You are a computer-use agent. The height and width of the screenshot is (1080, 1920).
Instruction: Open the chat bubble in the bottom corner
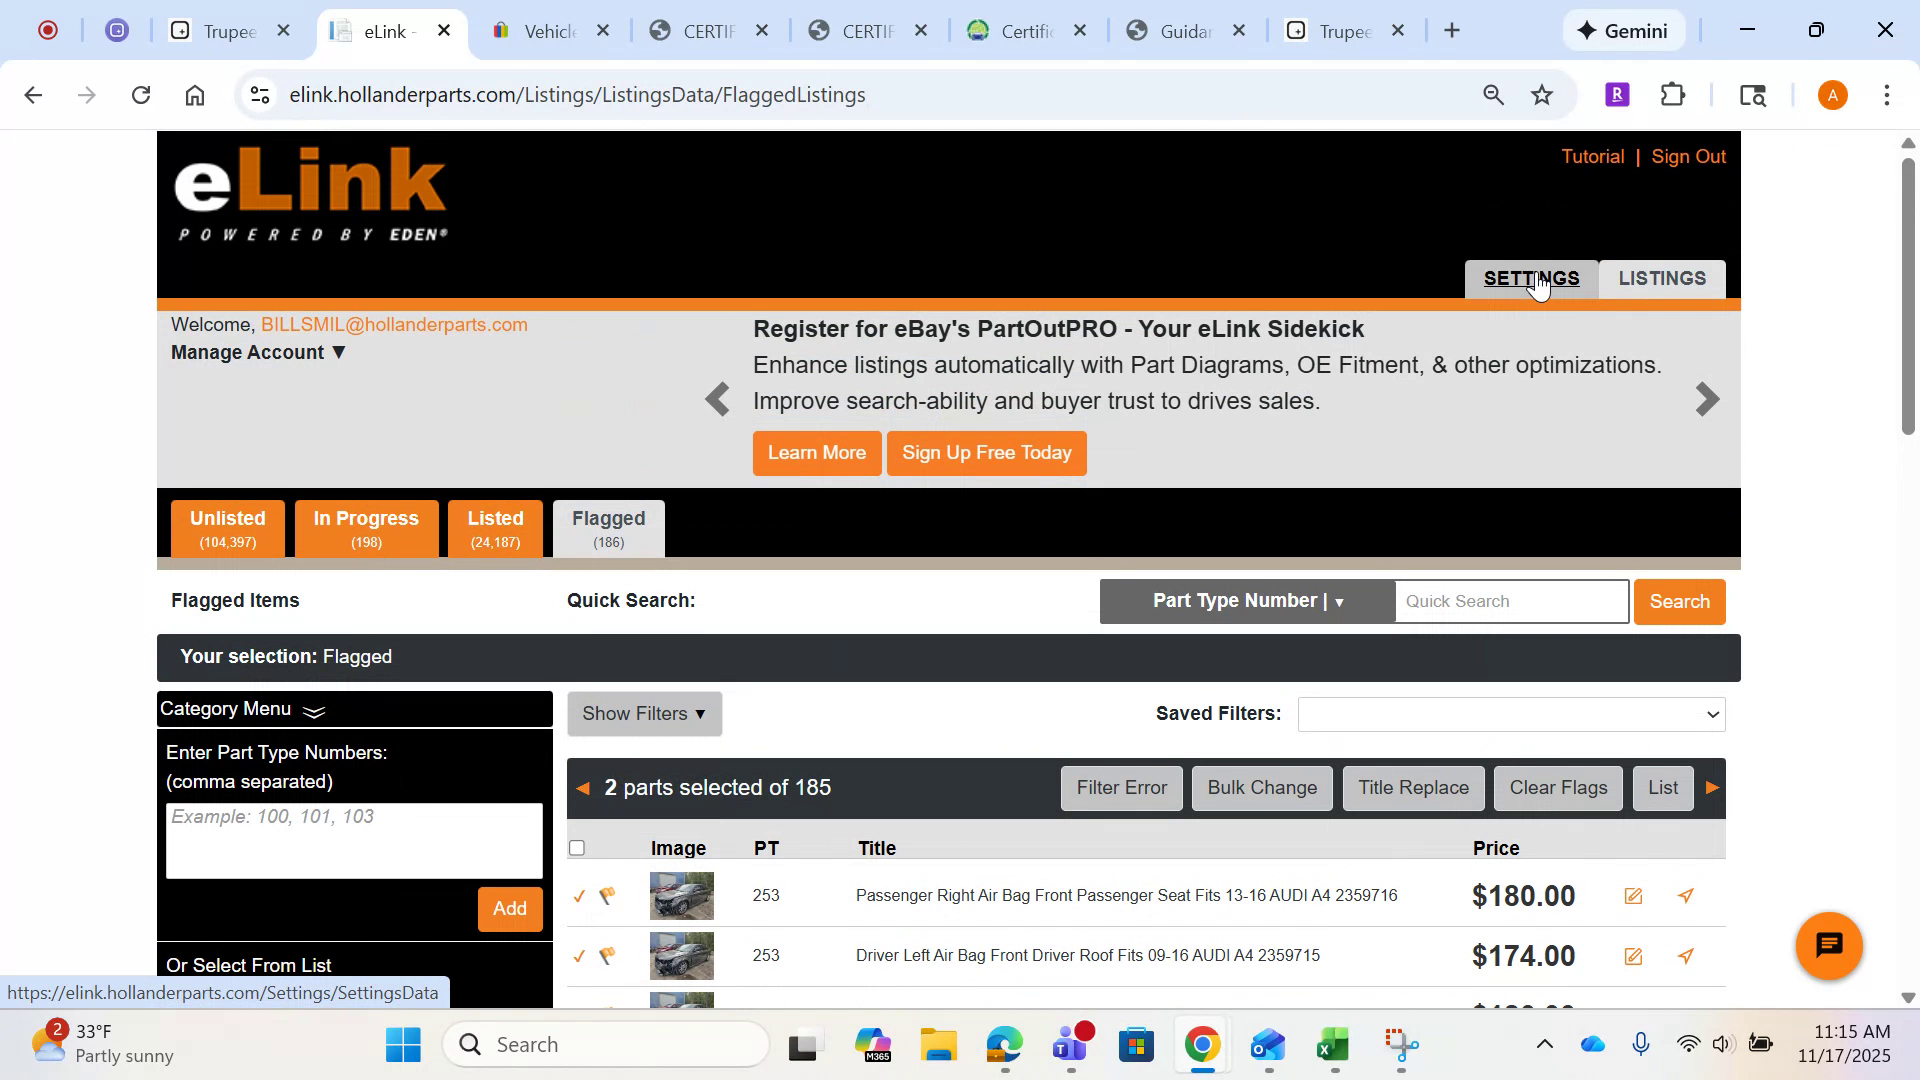tap(1828, 946)
